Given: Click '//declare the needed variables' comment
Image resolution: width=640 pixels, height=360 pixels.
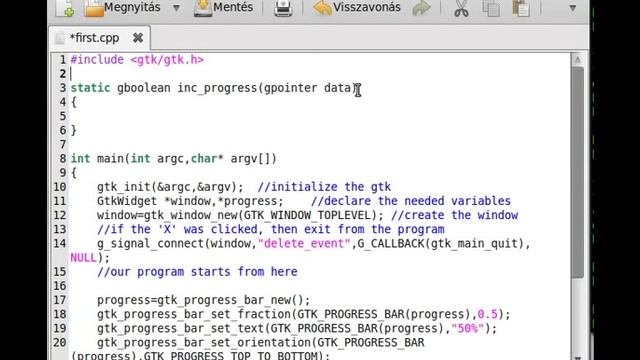Looking at the screenshot, I should click(411, 201).
